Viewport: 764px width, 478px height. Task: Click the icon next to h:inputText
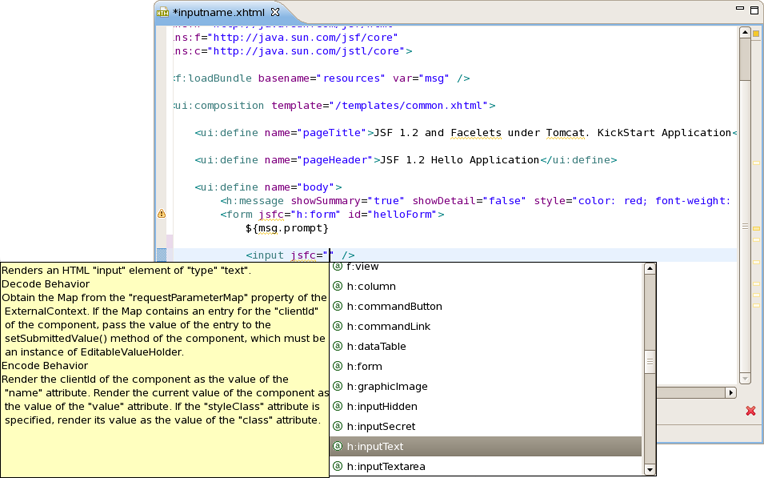[338, 446]
